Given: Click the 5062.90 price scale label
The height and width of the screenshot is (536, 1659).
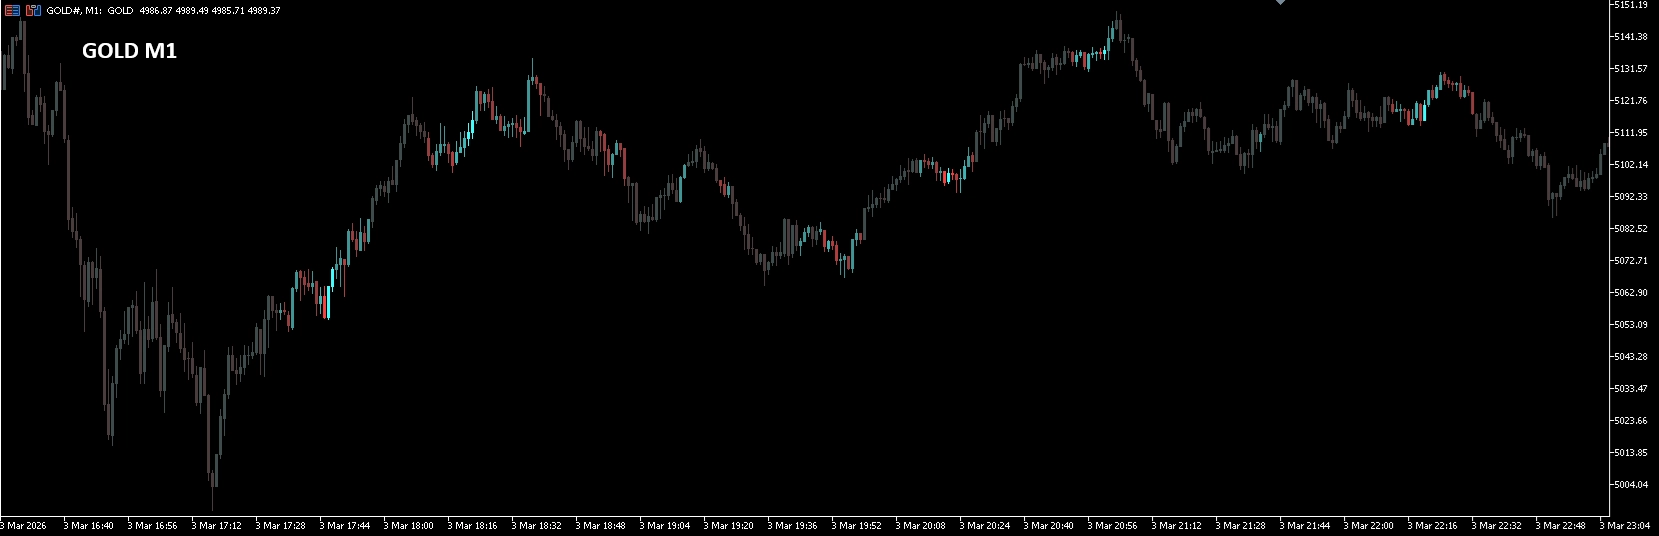Looking at the screenshot, I should pos(1630,293).
